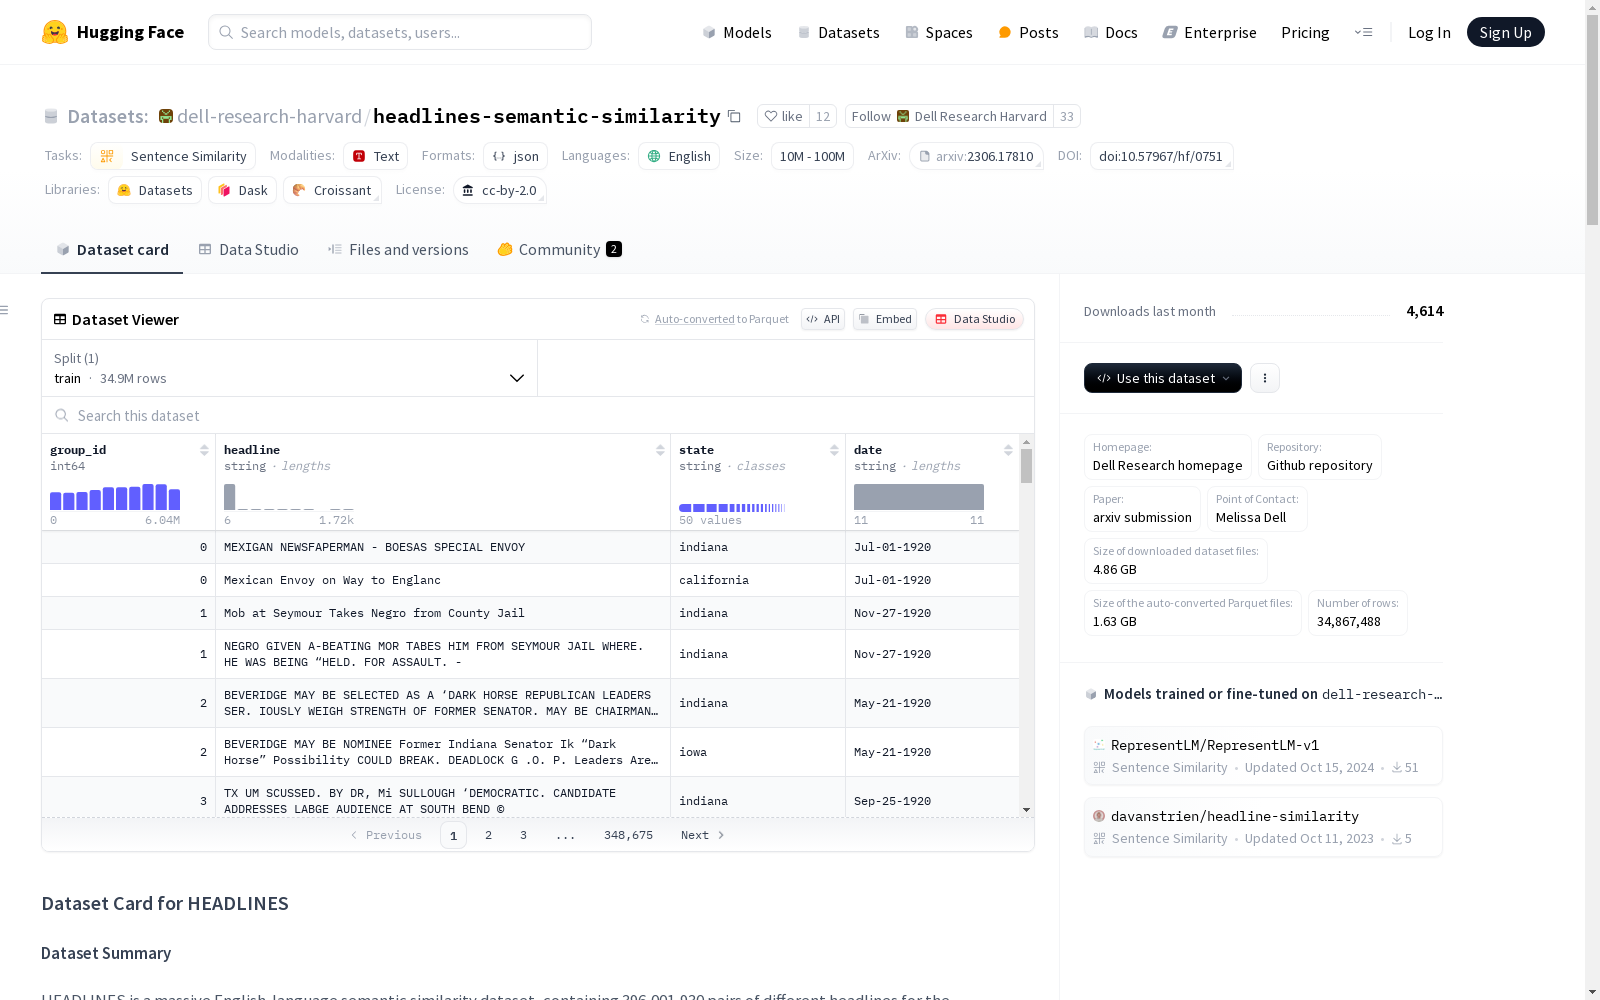The image size is (1600, 1000).
Task: Click the Datasets heading icon
Action: click(51, 116)
